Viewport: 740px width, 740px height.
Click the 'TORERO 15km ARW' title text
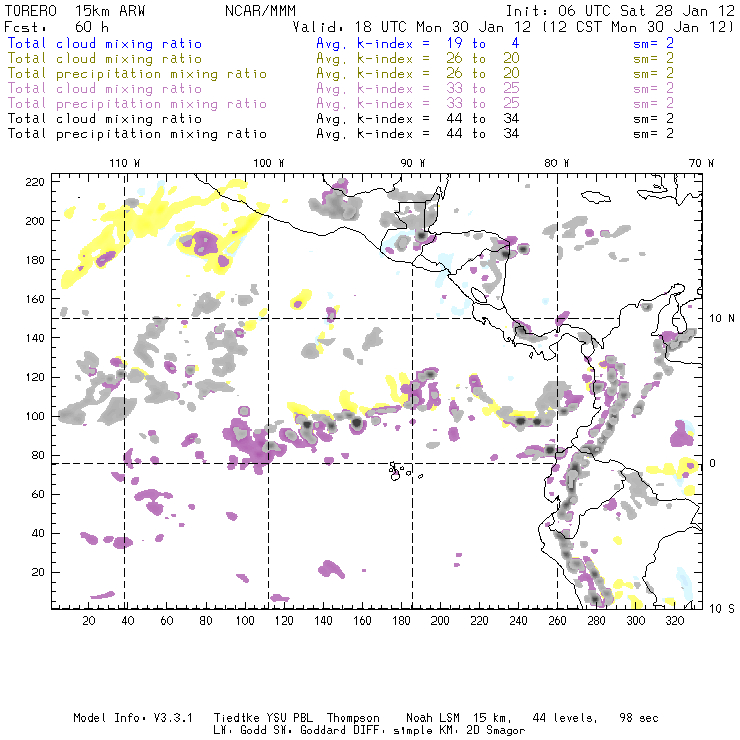click(75, 11)
